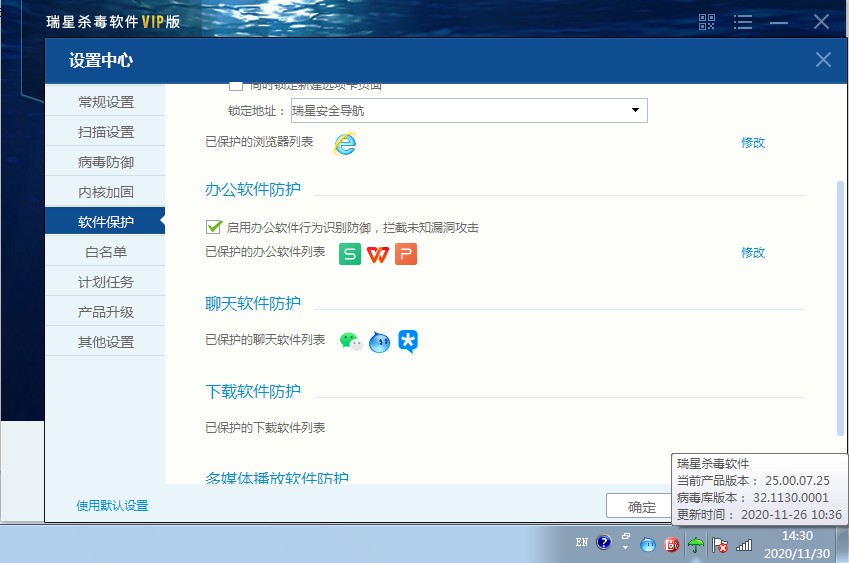Image resolution: width=849 pixels, height=563 pixels.
Task: Click the taskbar clock showing 14:30
Action: [x=797, y=536]
